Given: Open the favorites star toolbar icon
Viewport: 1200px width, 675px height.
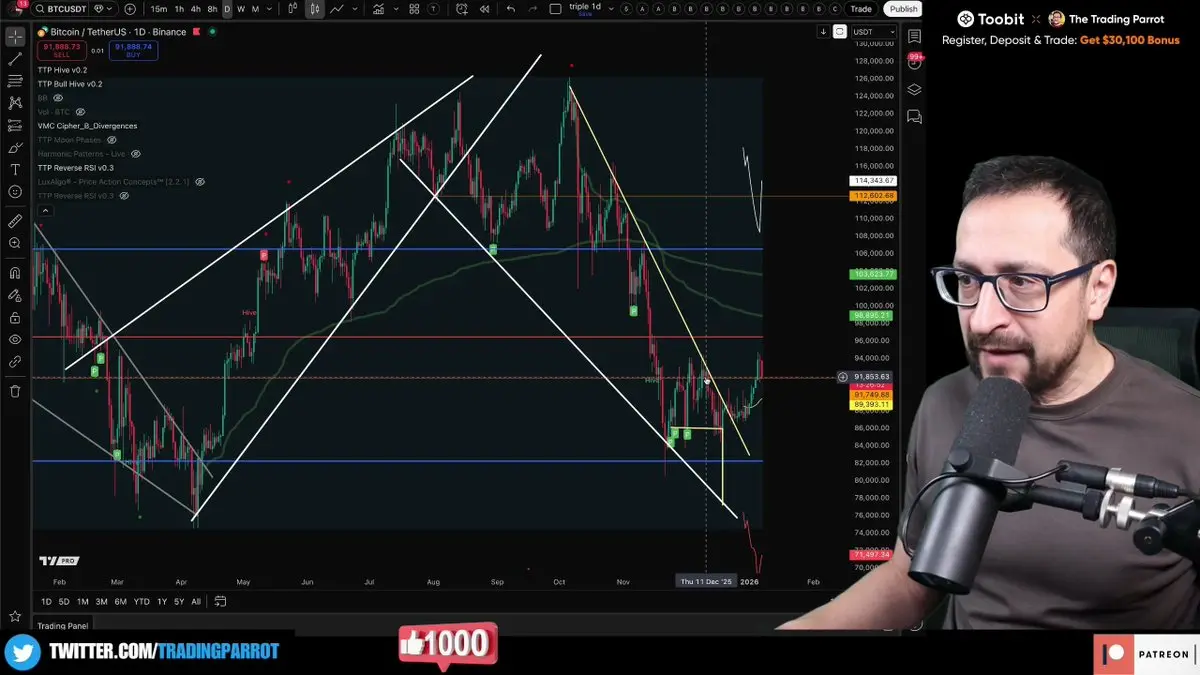Looking at the screenshot, I should pyautogui.click(x=15, y=616).
